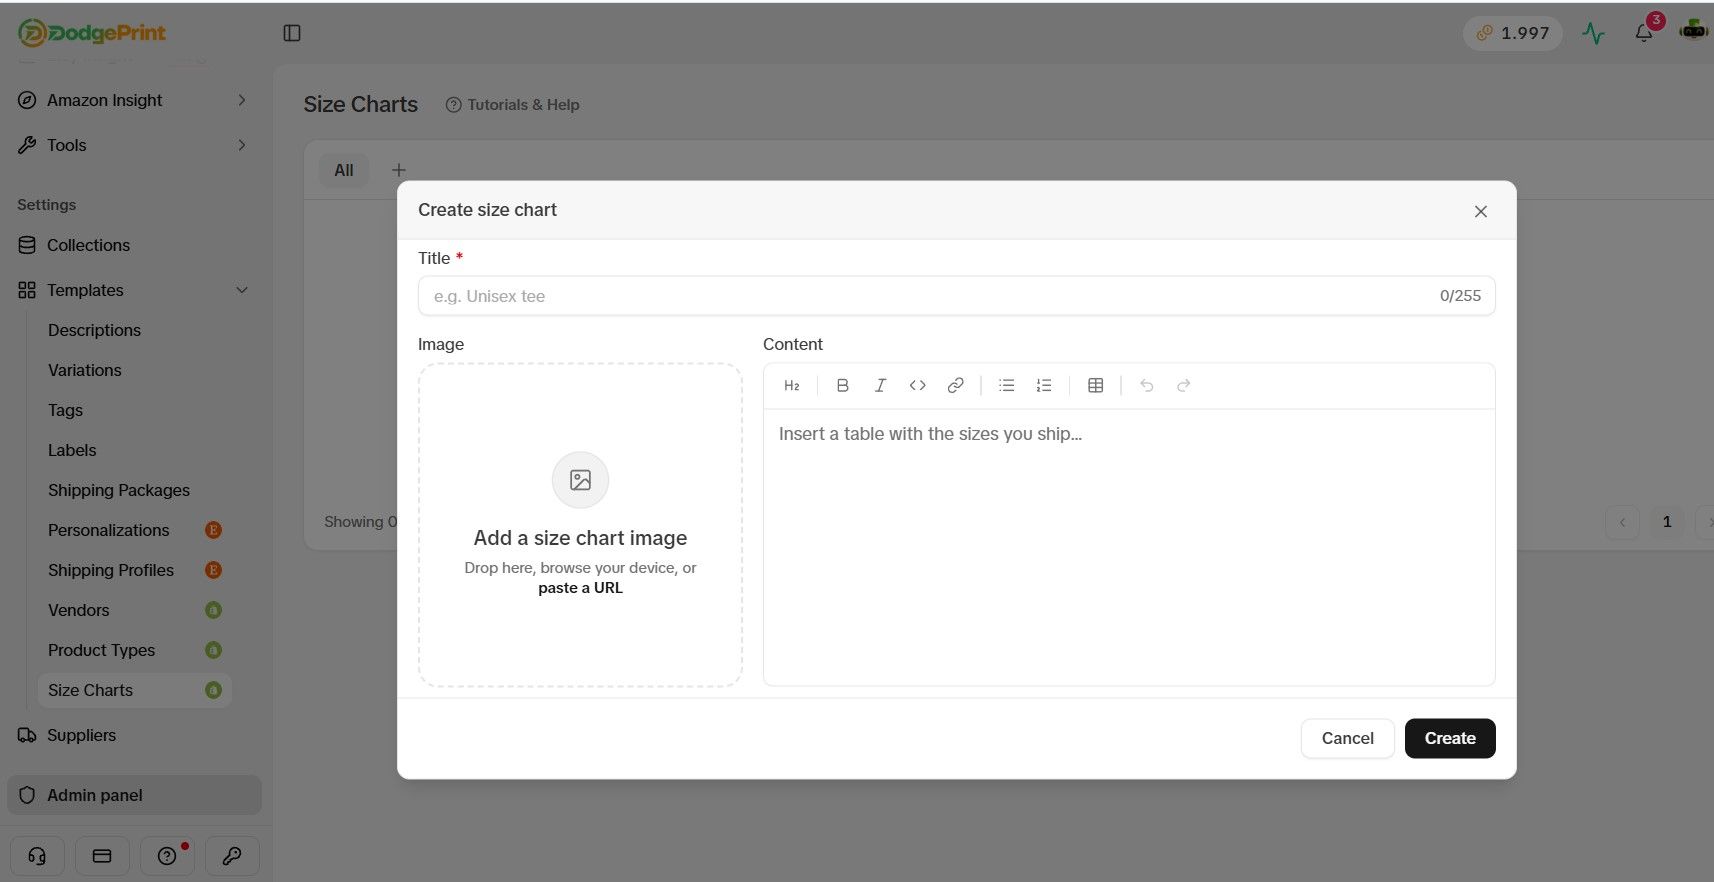
Task: Apply H2 heading formatting
Action: 792,386
